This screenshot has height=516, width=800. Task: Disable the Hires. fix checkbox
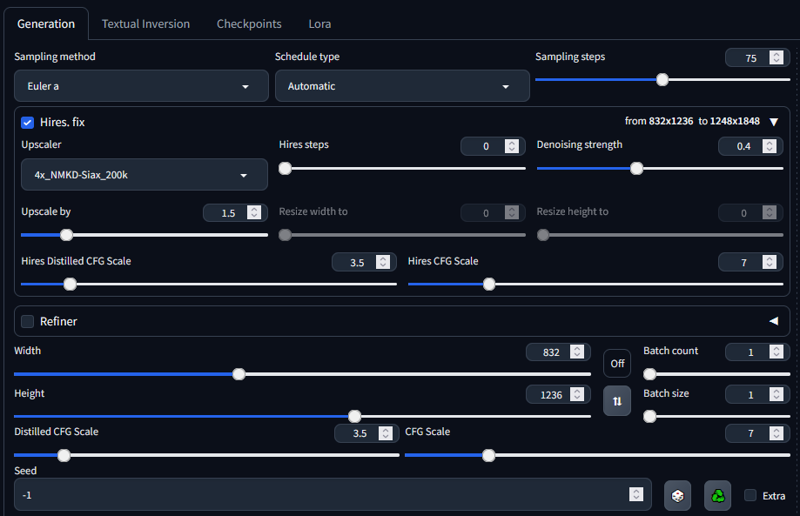pyautogui.click(x=28, y=122)
